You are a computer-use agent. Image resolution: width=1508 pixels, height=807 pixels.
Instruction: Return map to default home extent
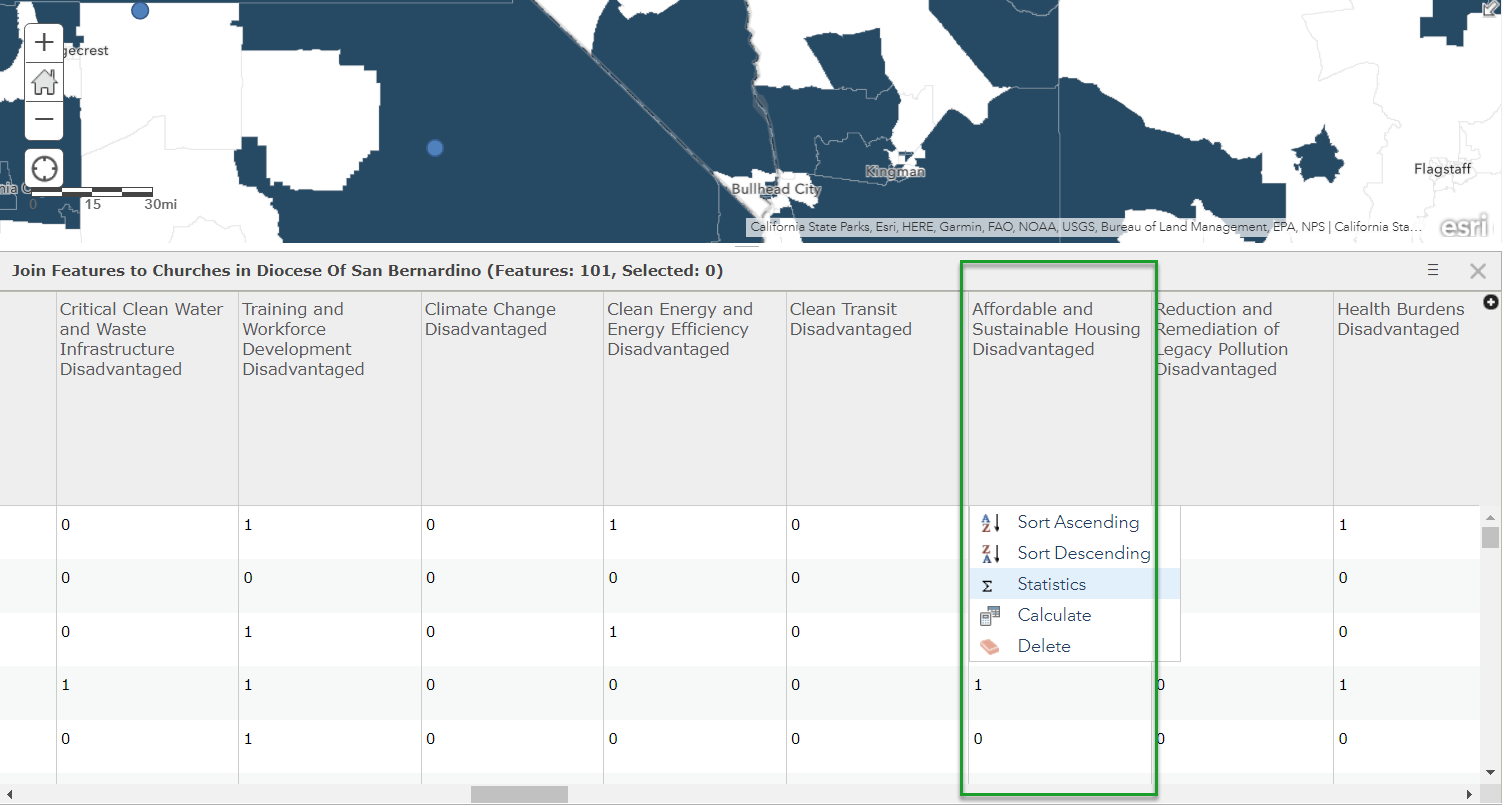point(44,82)
